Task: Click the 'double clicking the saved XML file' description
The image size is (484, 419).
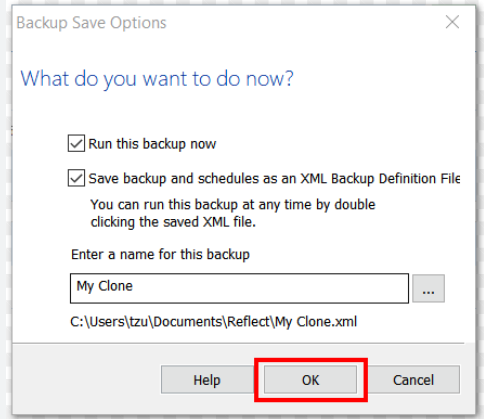Action: pyautogui.click(x=173, y=222)
